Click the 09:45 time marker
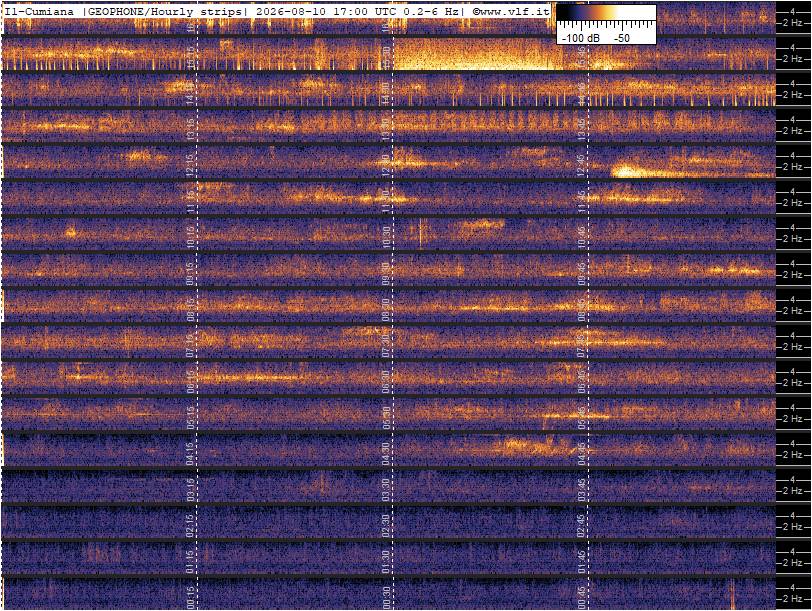The width and height of the screenshot is (812, 611). point(582,273)
